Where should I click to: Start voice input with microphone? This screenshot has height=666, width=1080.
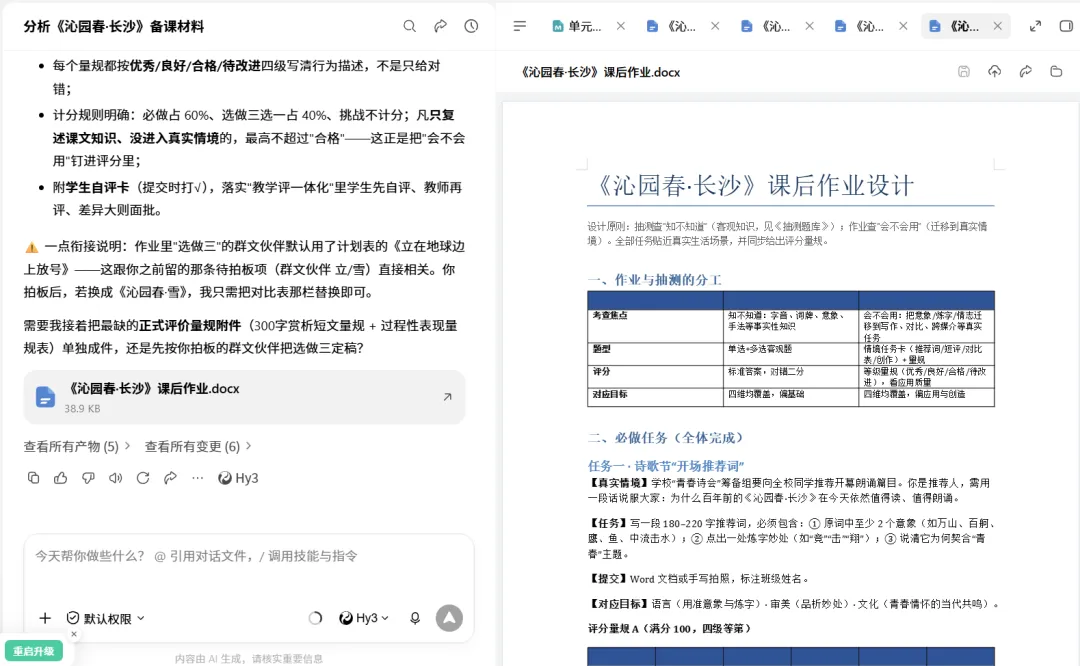(415, 618)
